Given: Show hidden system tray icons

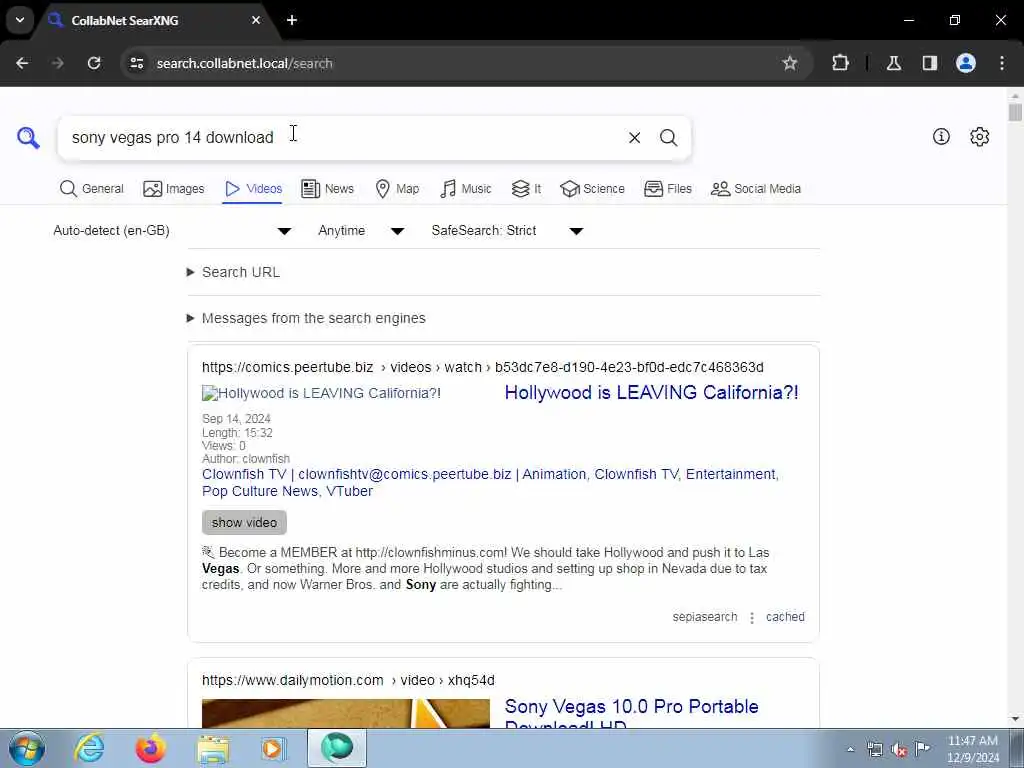Looking at the screenshot, I should 850,749.
